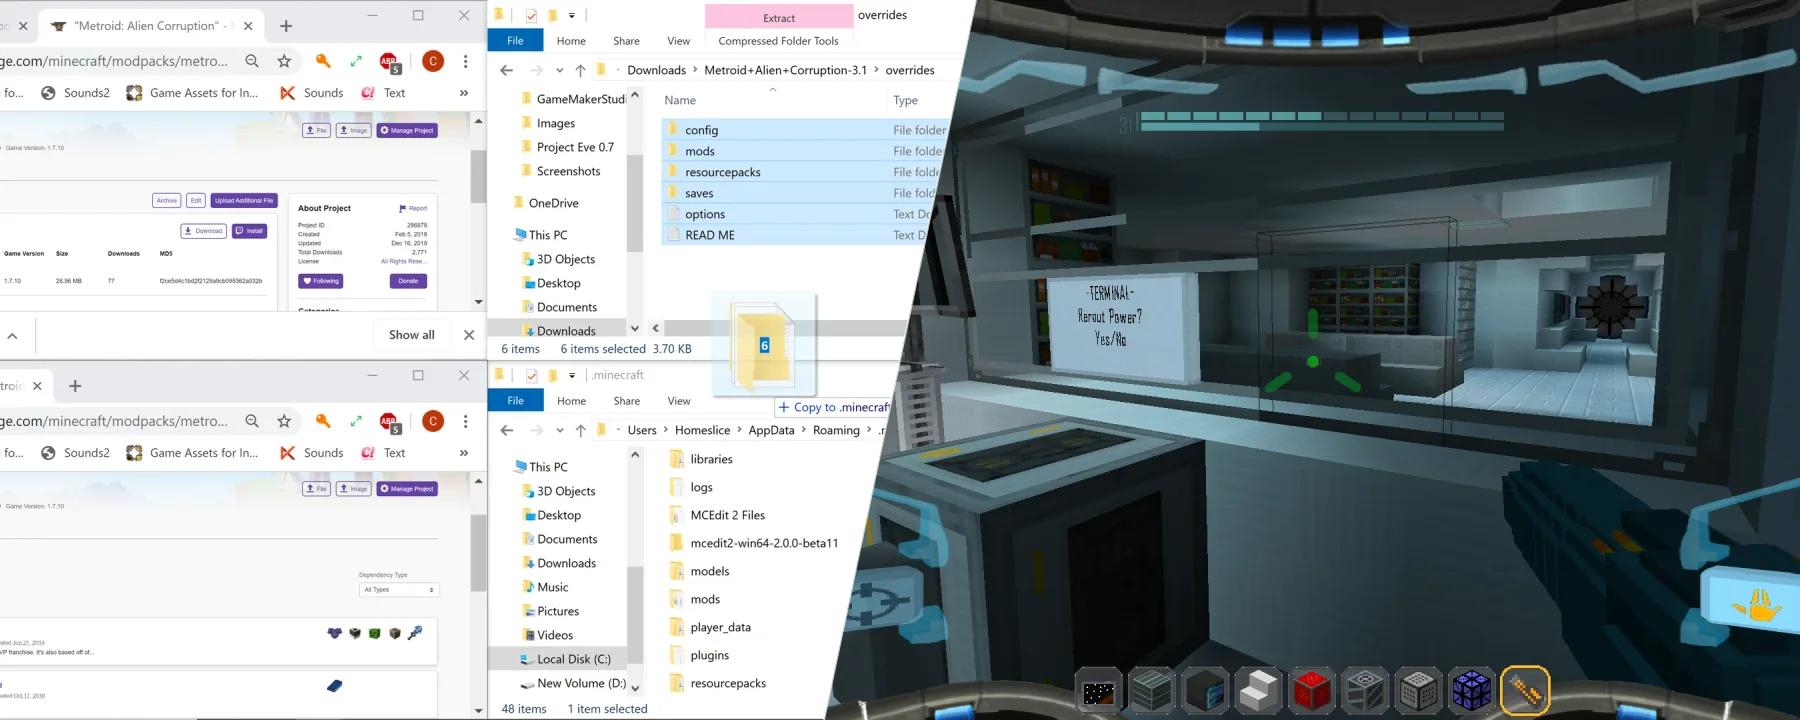Open the Share tab in the .minecraft window
This screenshot has height=720, width=1800.
(627, 401)
